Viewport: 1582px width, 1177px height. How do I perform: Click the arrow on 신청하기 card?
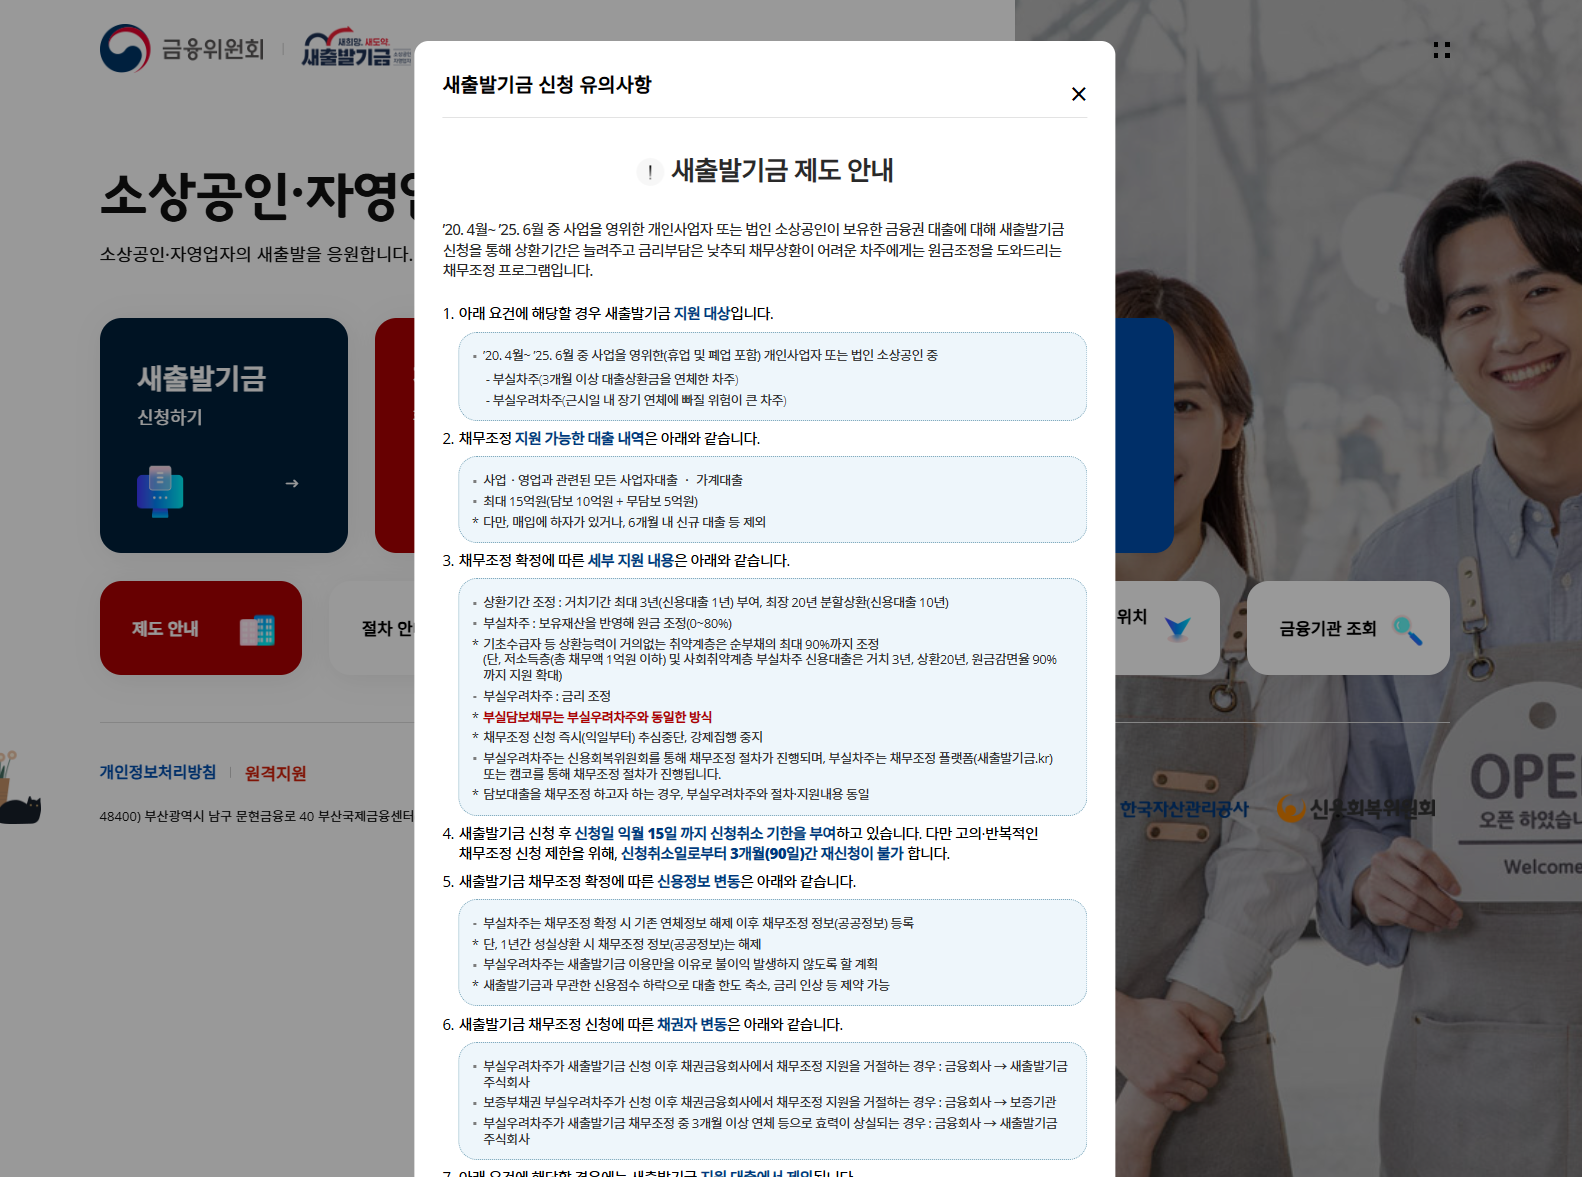coord(292,483)
